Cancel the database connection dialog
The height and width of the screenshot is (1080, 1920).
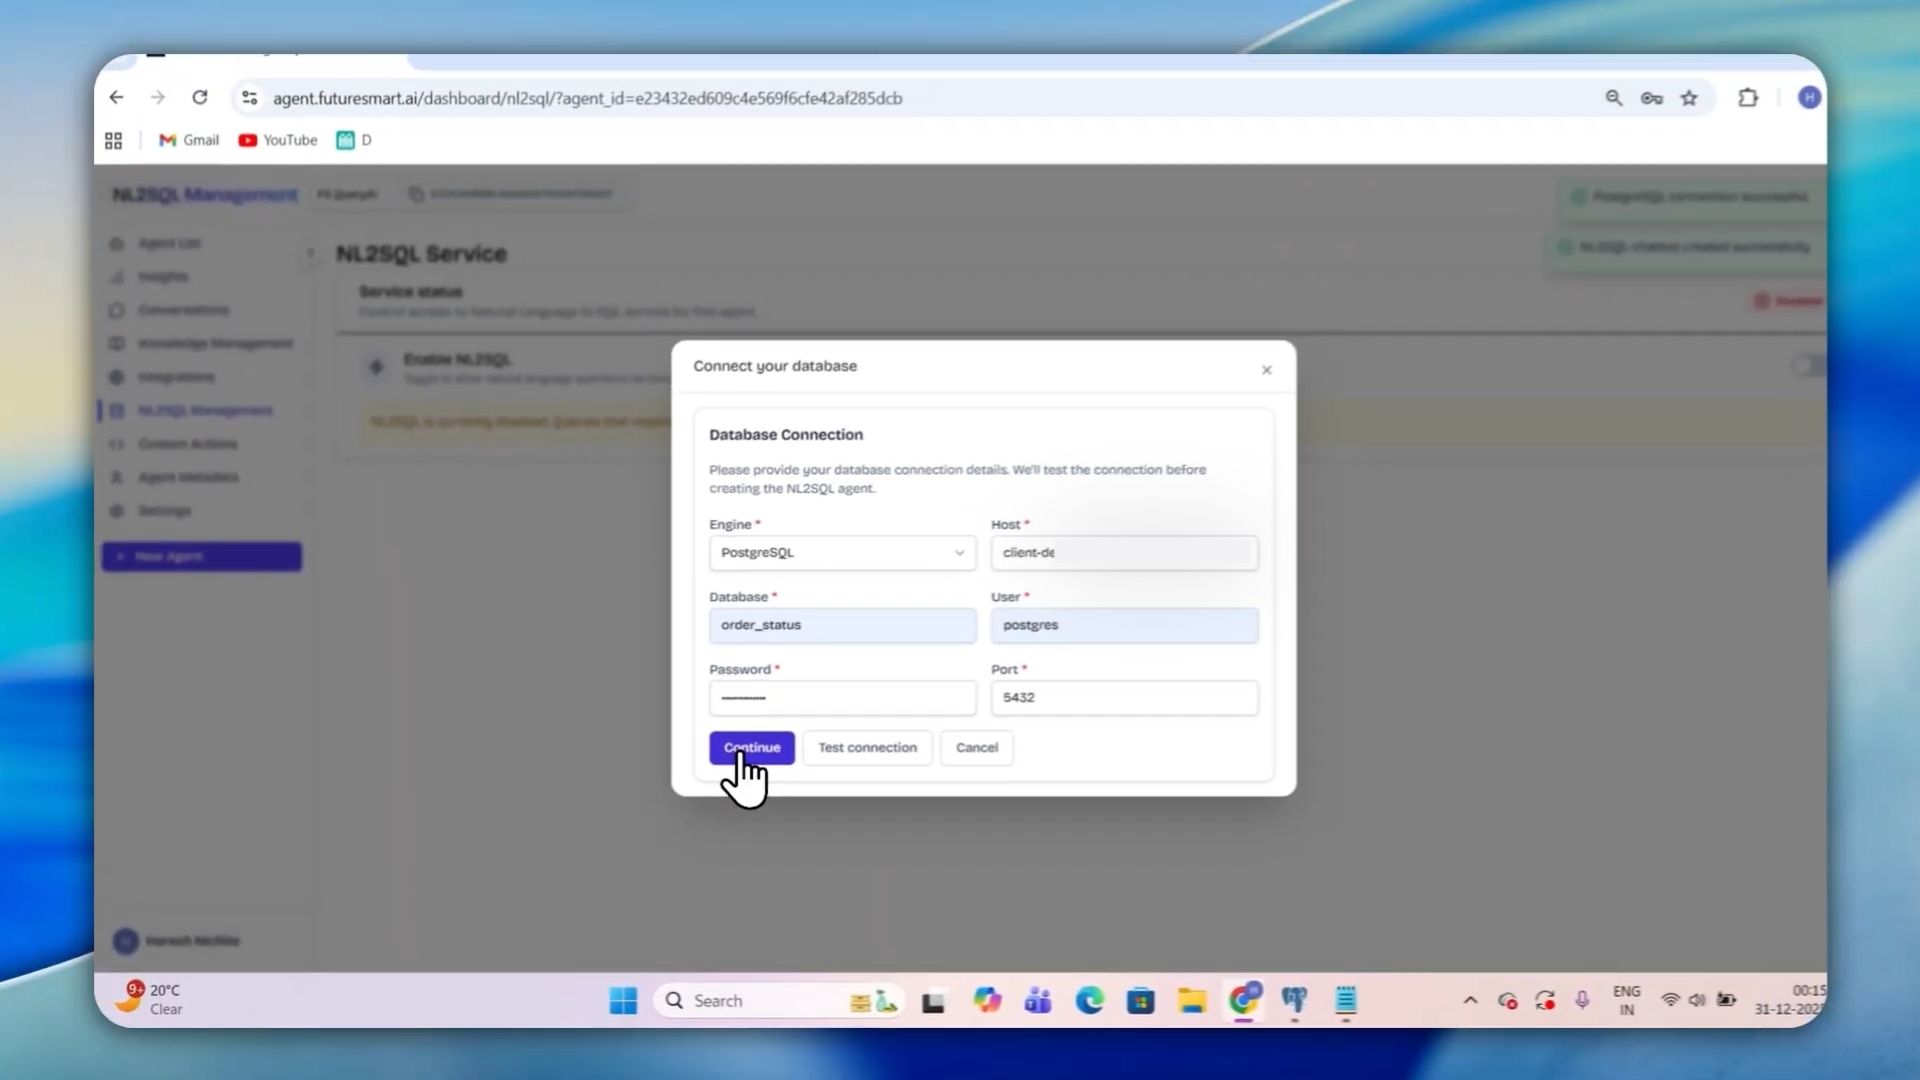coord(977,747)
